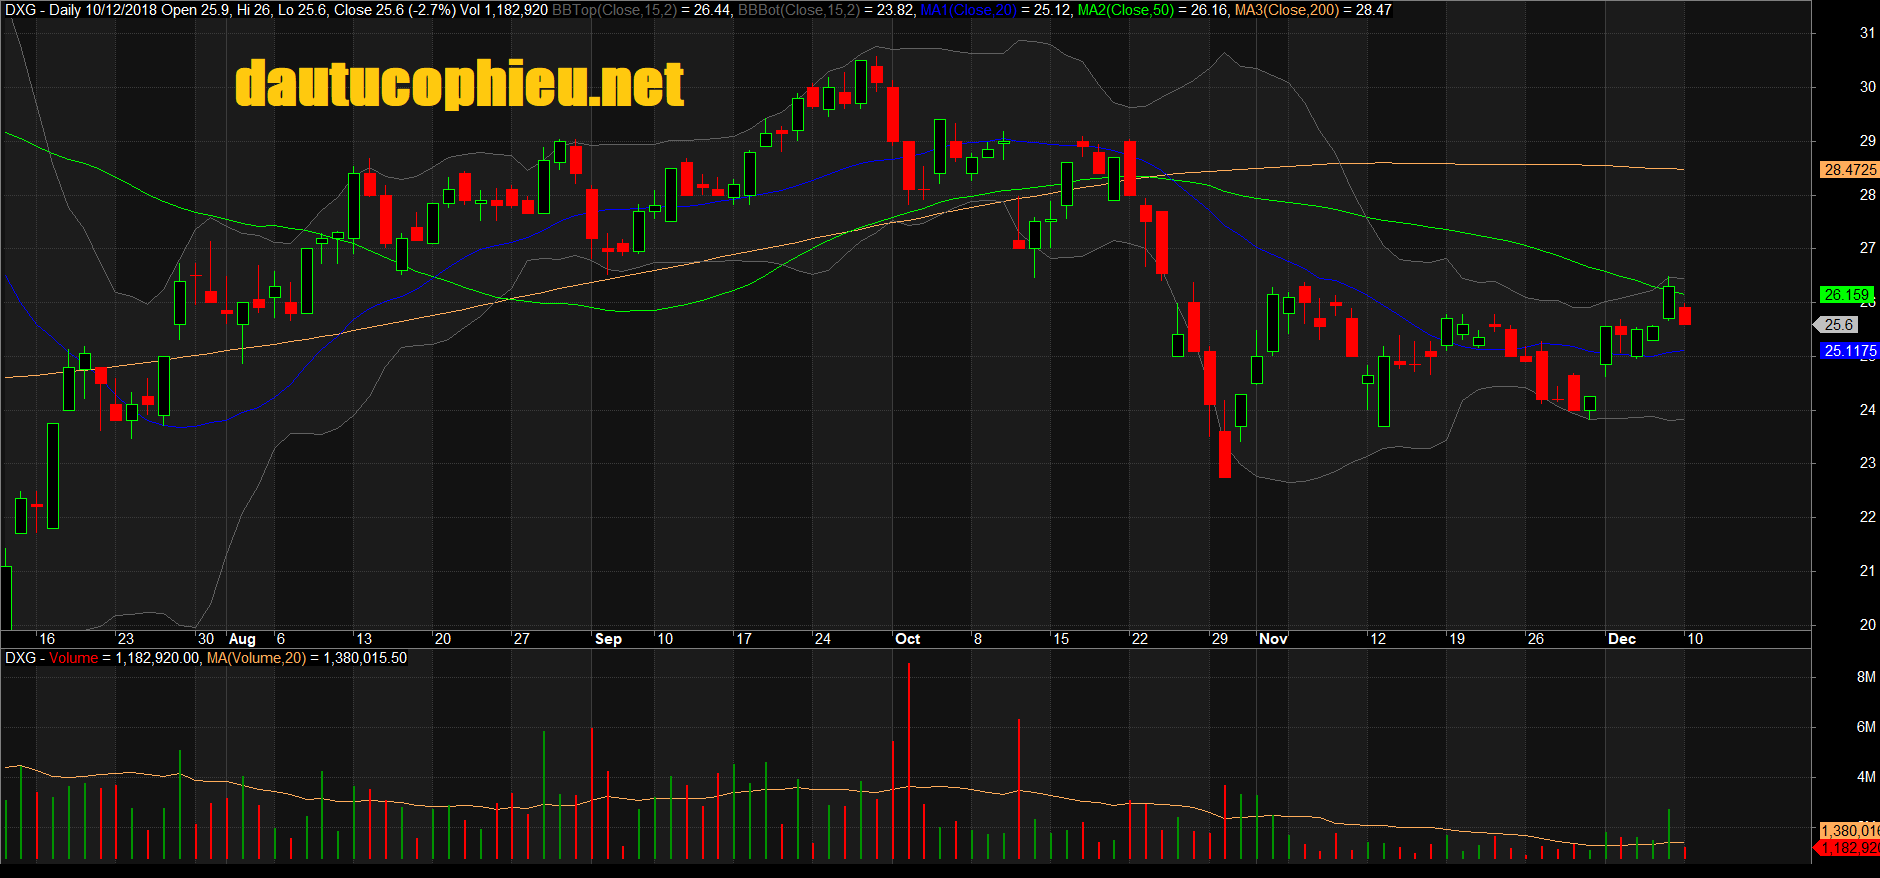Jump to Oct marker on date axis
The width and height of the screenshot is (1880, 878).
[907, 639]
